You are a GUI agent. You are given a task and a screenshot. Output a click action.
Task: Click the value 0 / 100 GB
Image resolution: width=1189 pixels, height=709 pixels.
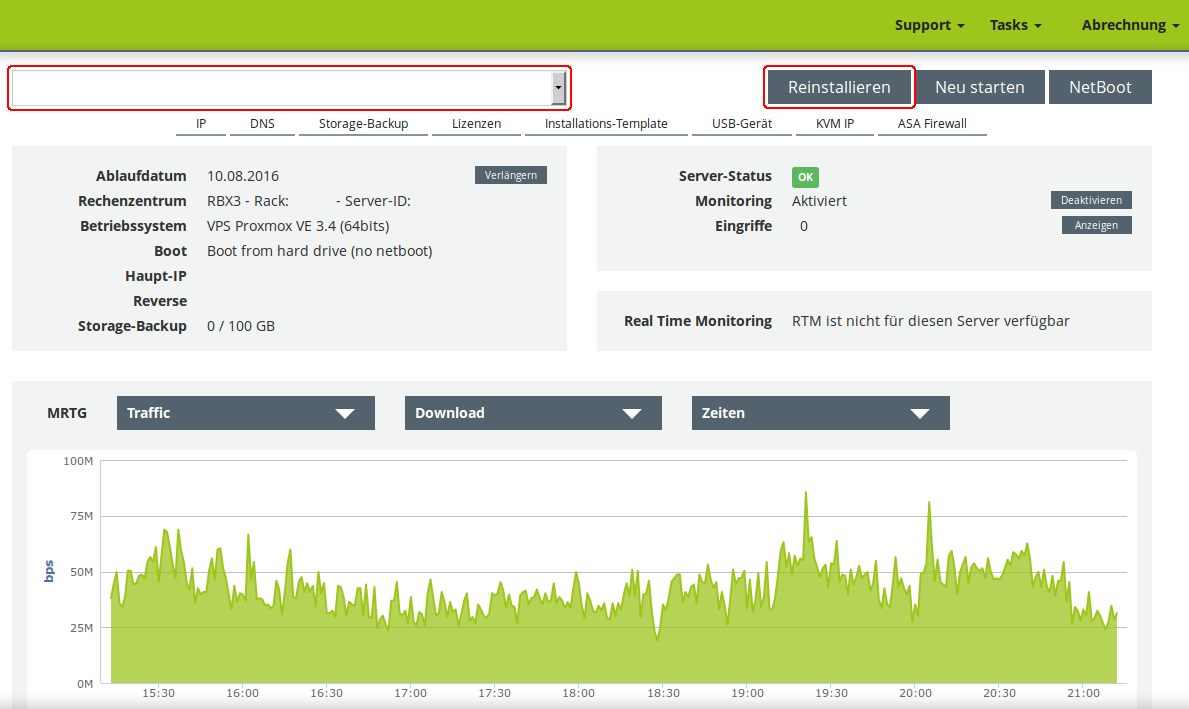coord(240,326)
